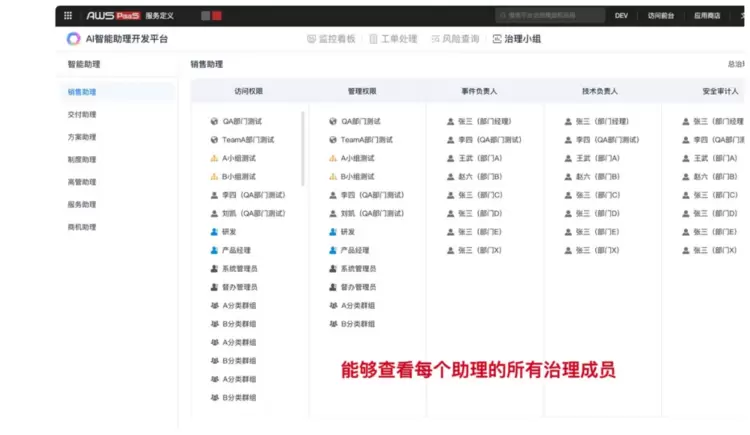Click the blue user icon beside 研发 in 访问权限
Viewport: 750px width, 435px height.
coord(214,231)
